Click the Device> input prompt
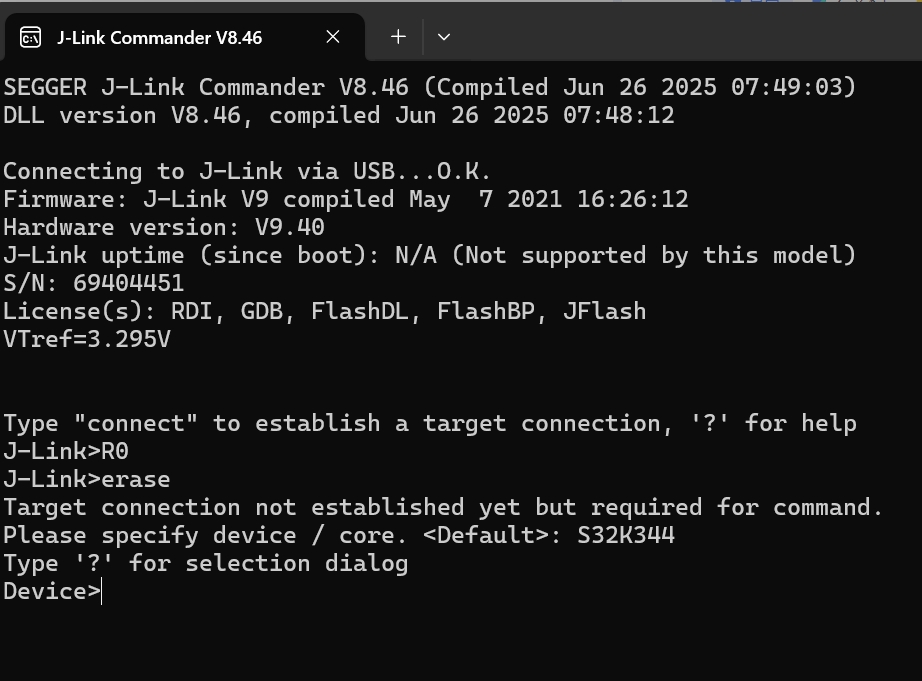 pyautogui.click(x=50, y=591)
